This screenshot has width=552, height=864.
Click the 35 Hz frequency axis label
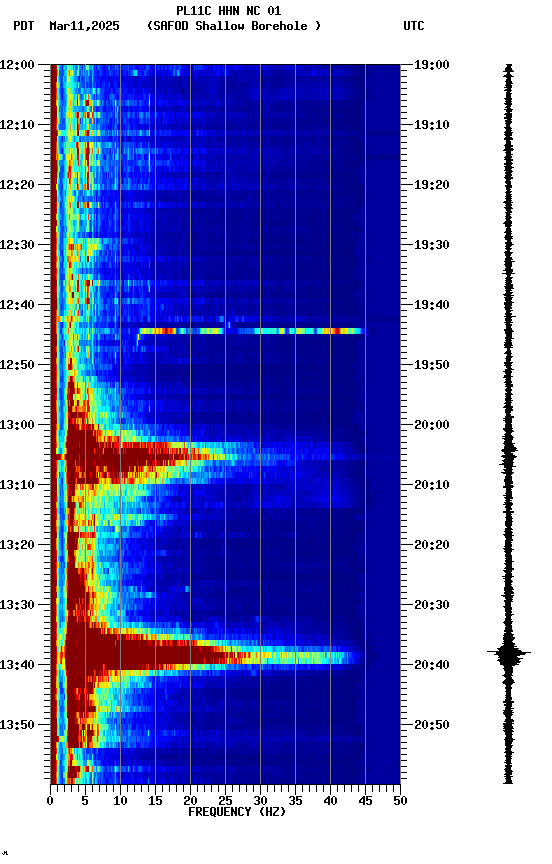tap(295, 801)
